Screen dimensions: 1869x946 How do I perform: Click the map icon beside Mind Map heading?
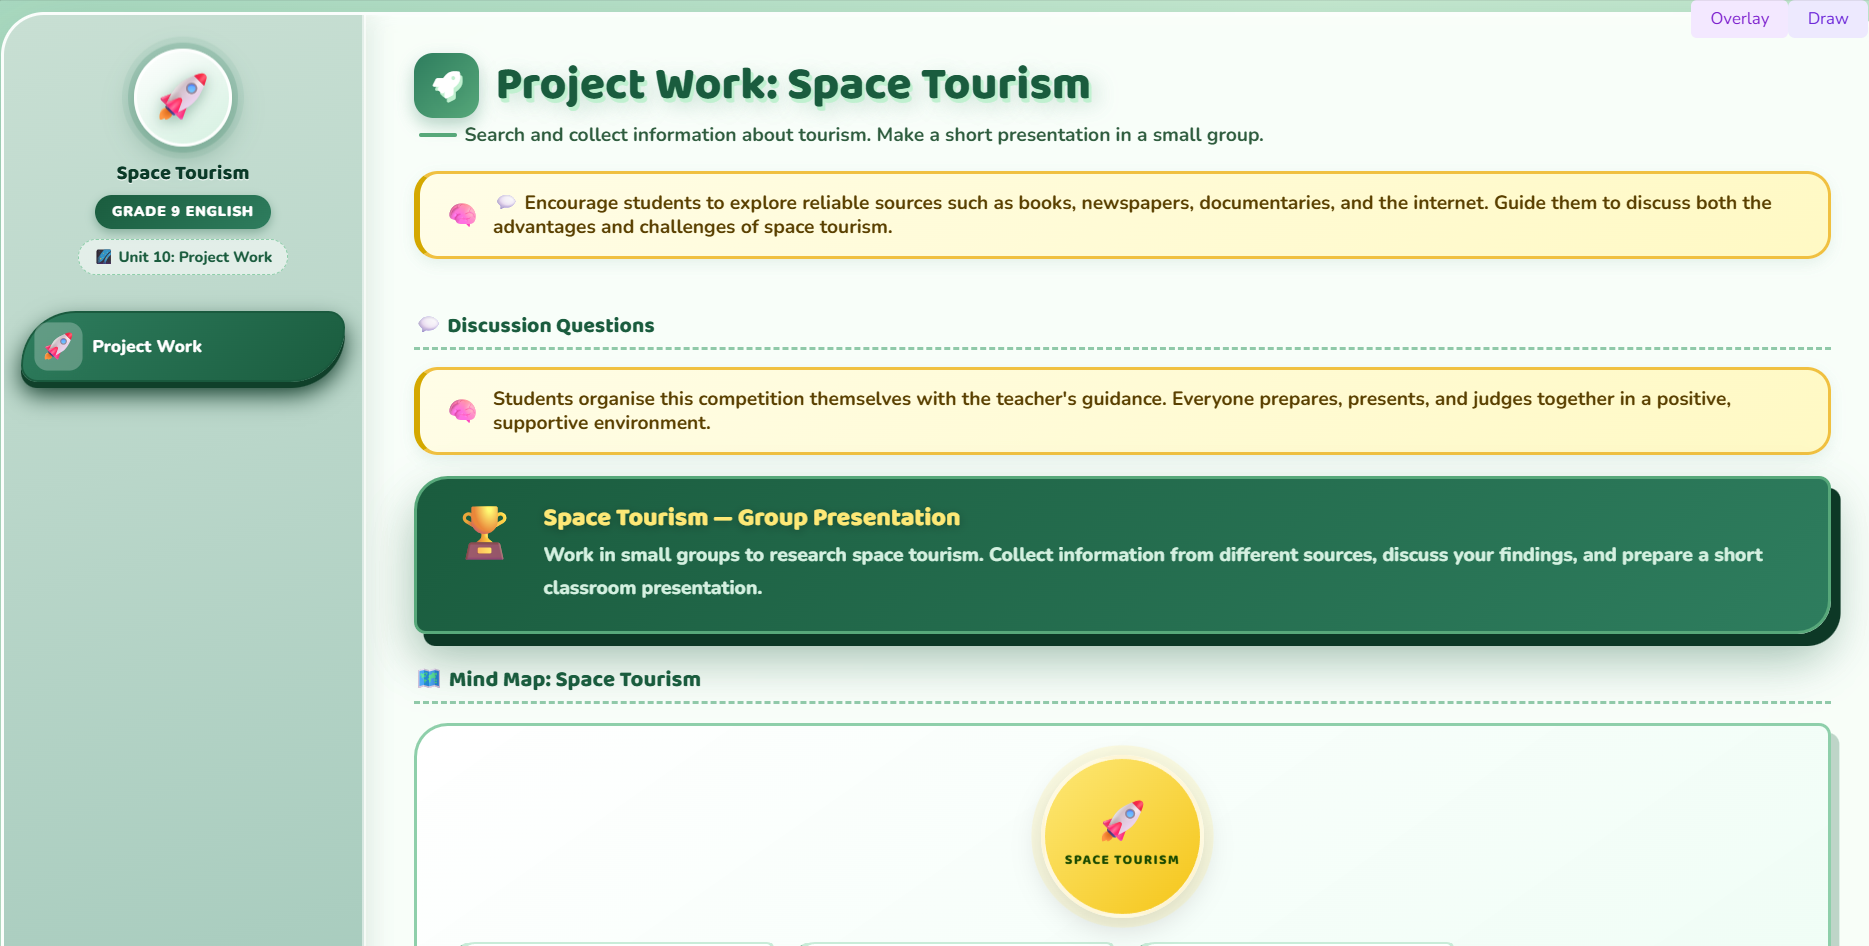click(x=429, y=679)
